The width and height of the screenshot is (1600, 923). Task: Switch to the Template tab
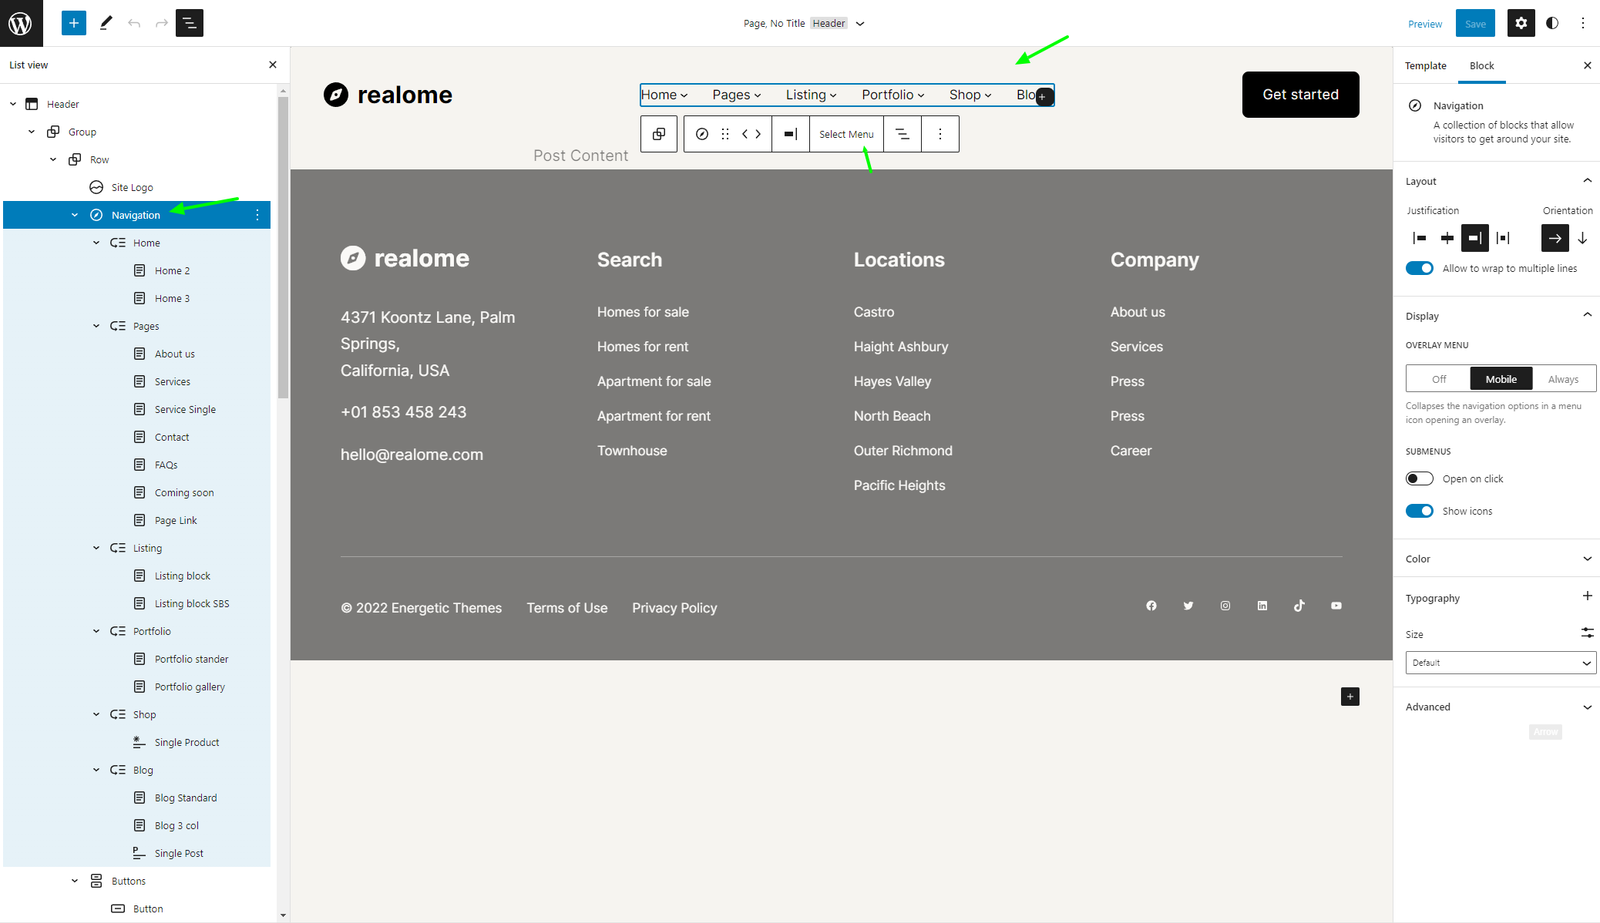[1425, 66]
